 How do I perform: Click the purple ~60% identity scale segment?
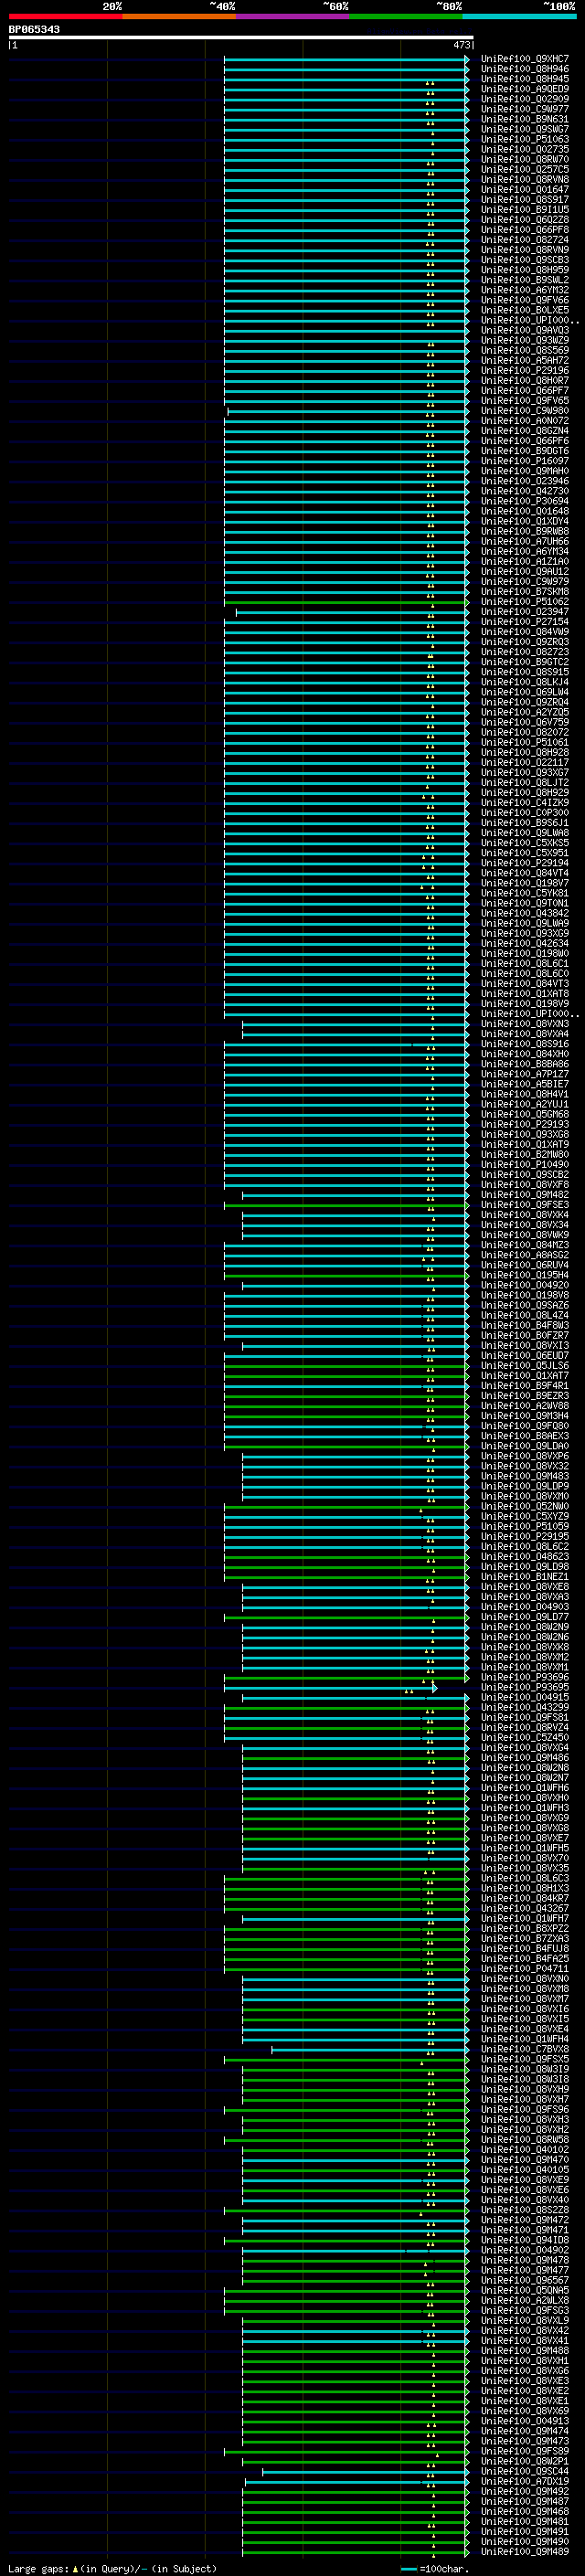coord(293,16)
